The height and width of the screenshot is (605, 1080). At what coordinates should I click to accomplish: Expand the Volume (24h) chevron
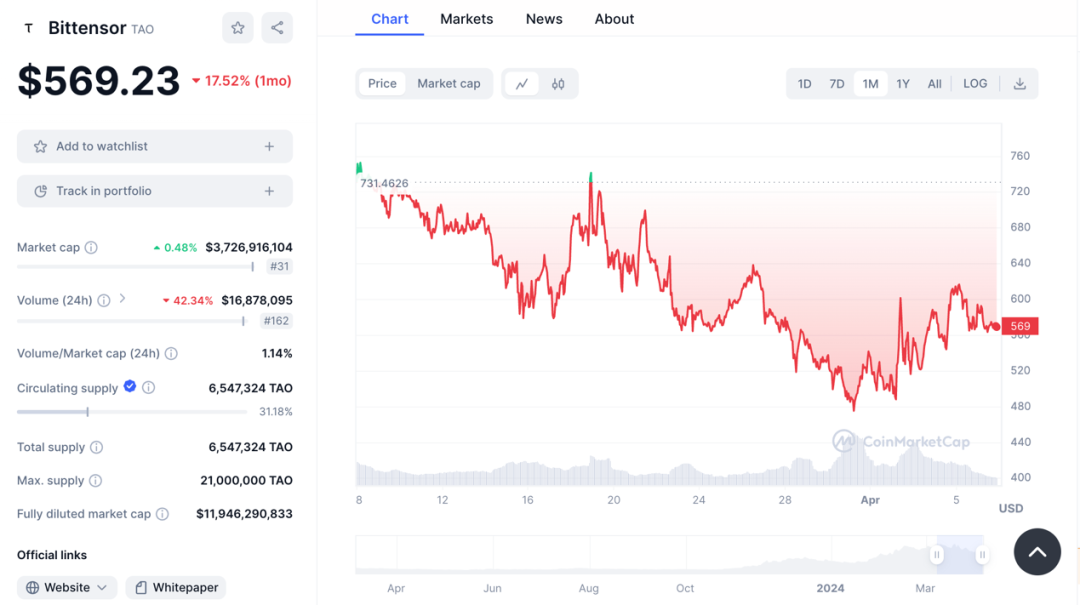tap(123, 299)
